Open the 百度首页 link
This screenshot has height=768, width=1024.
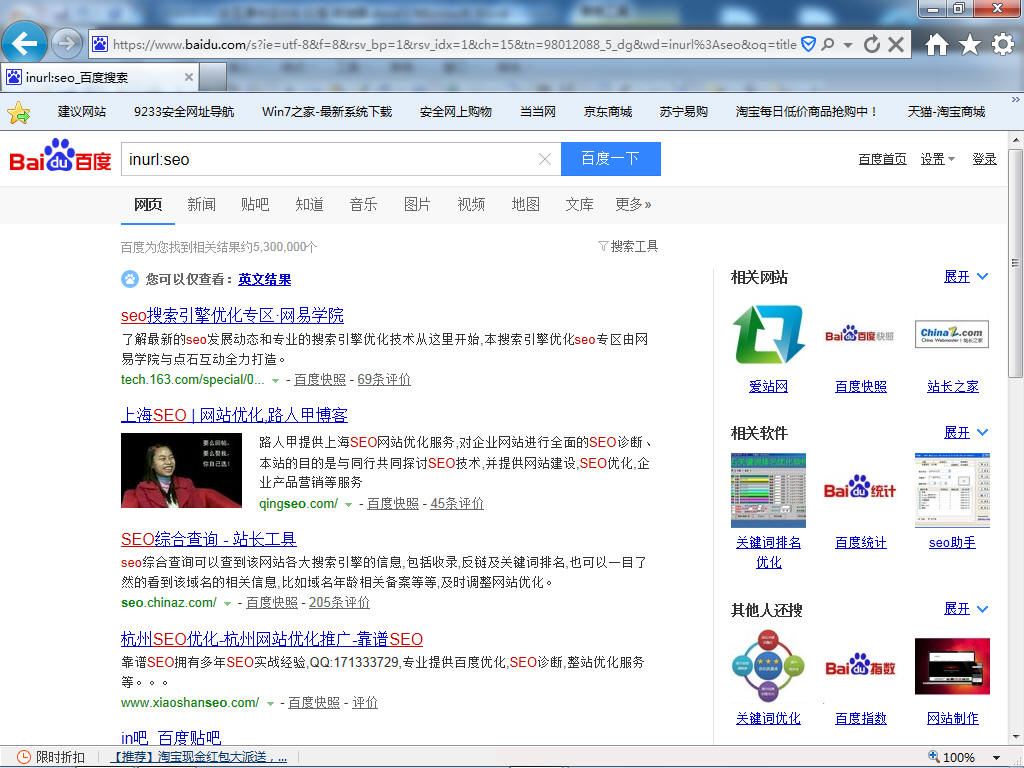pyautogui.click(x=882, y=159)
